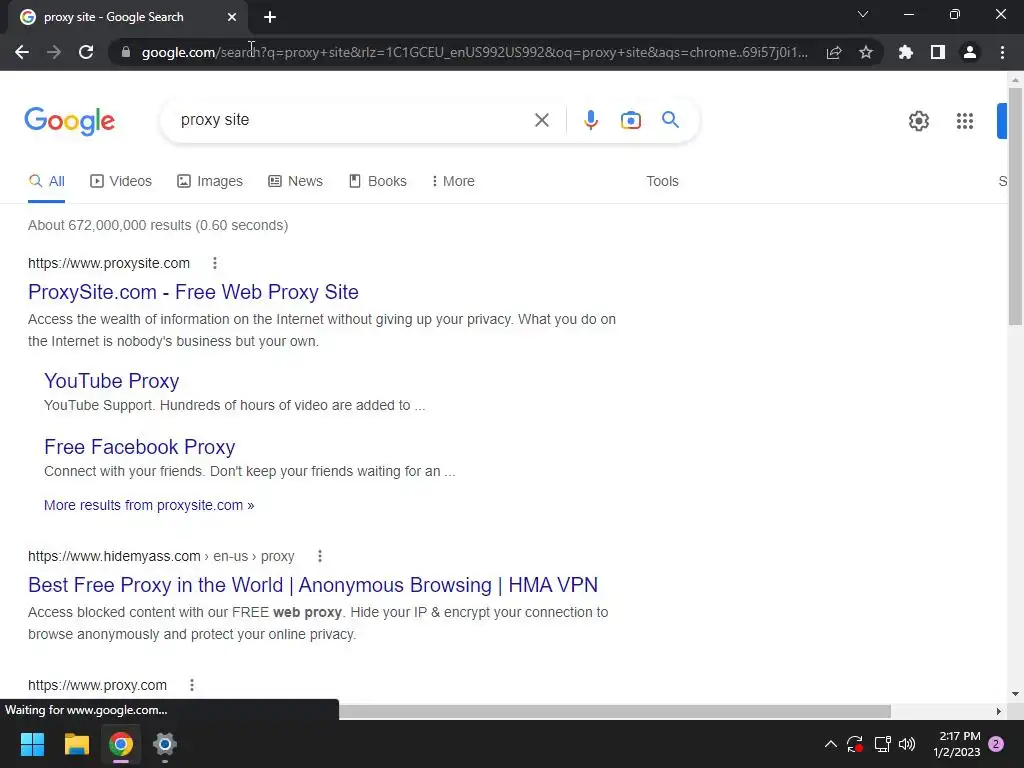Open the Google apps grid icon
Viewport: 1024px width, 768px height.
click(965, 121)
